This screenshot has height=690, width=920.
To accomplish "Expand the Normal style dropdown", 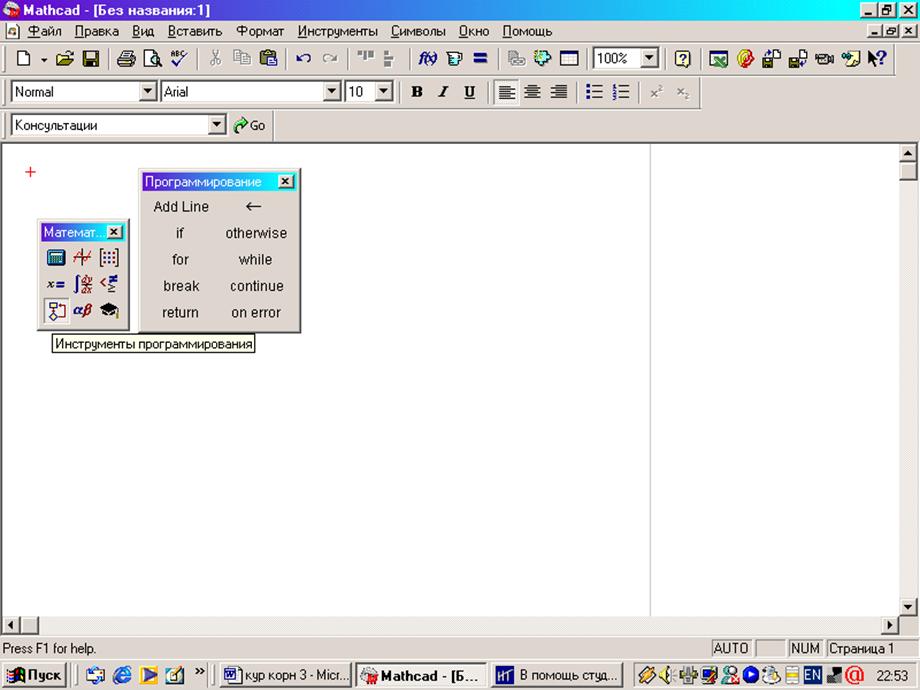I will (x=148, y=92).
